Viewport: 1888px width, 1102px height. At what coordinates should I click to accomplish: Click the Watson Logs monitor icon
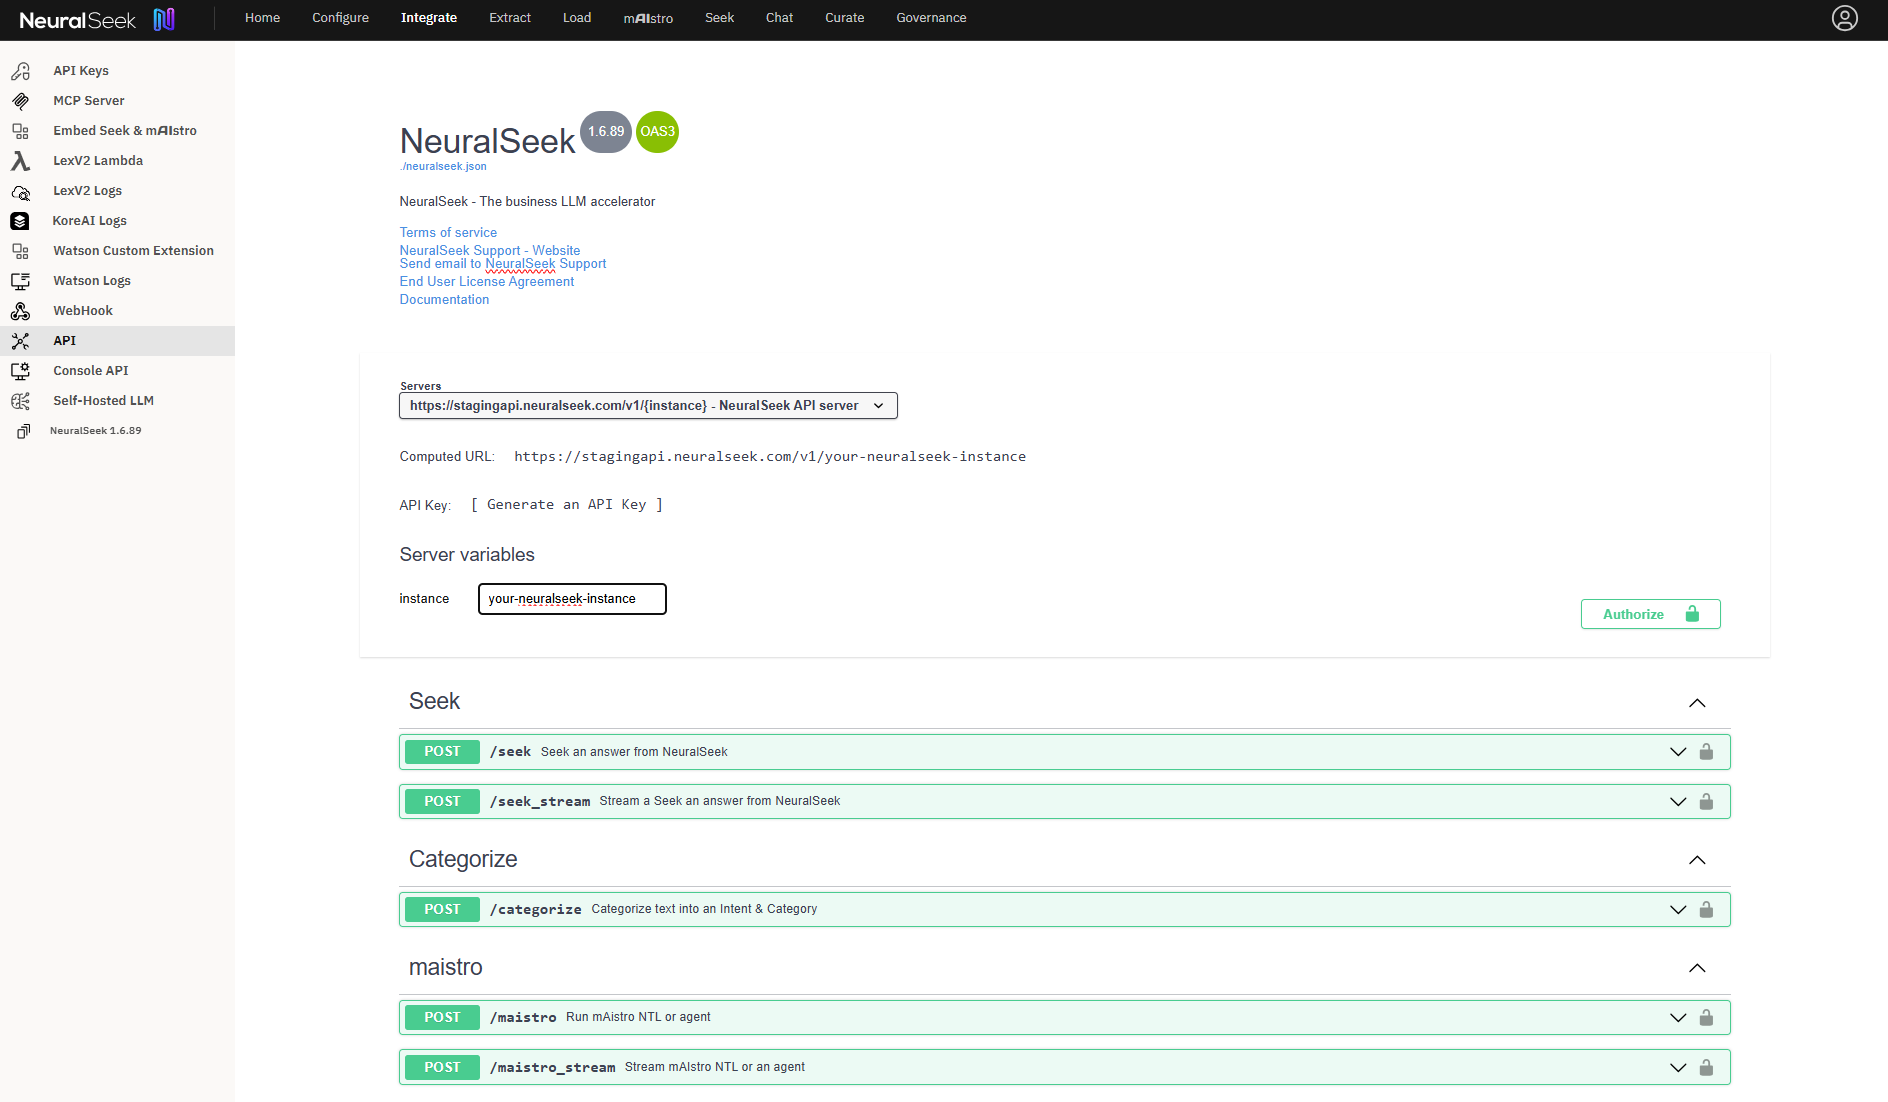point(20,281)
